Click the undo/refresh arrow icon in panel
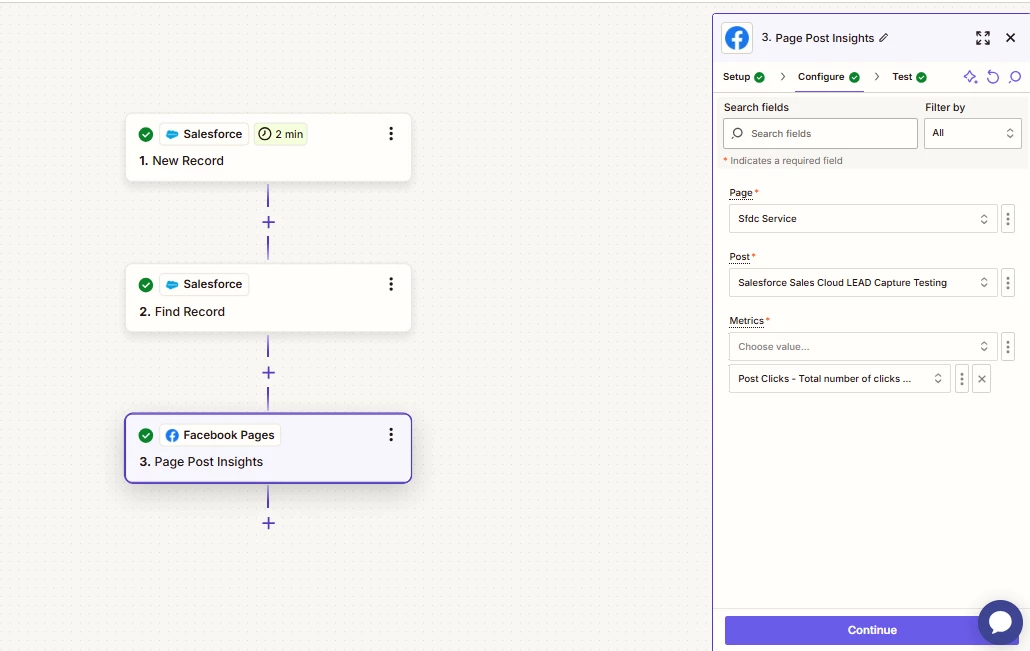 (993, 77)
